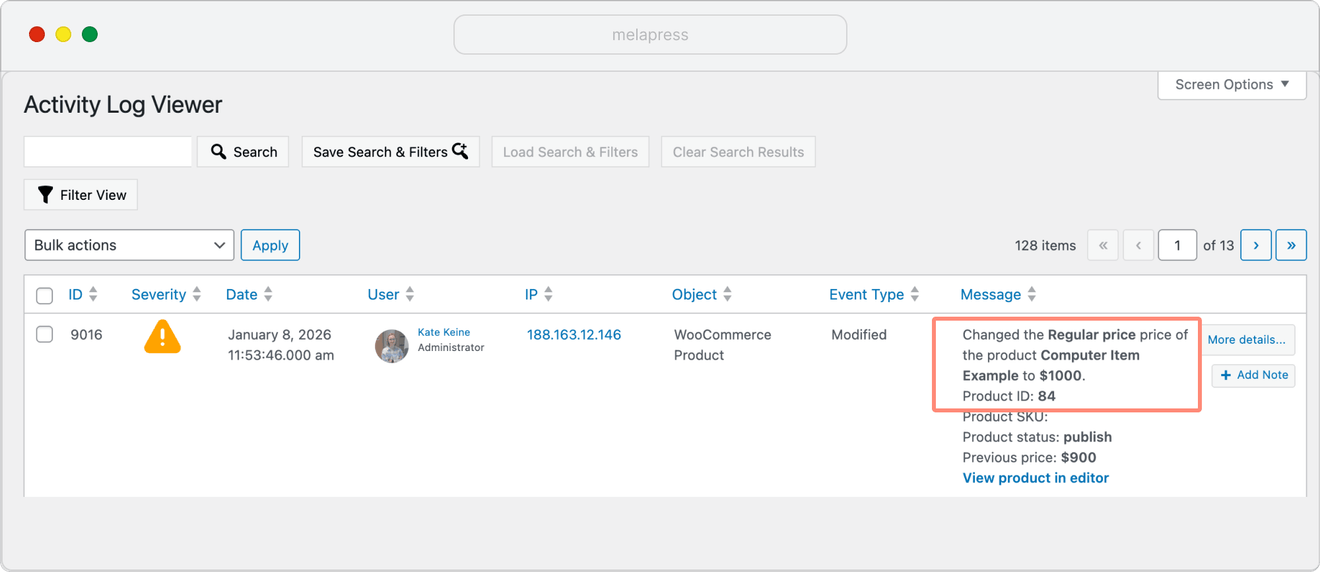
Task: Click the WooCommerce Product object cell
Action: [722, 345]
